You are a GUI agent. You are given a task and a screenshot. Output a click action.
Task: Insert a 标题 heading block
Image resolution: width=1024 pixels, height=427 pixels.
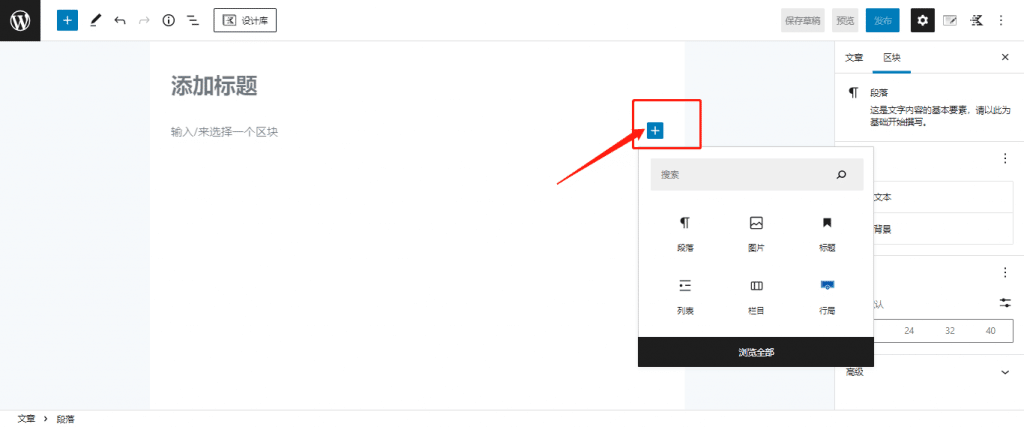click(x=827, y=234)
